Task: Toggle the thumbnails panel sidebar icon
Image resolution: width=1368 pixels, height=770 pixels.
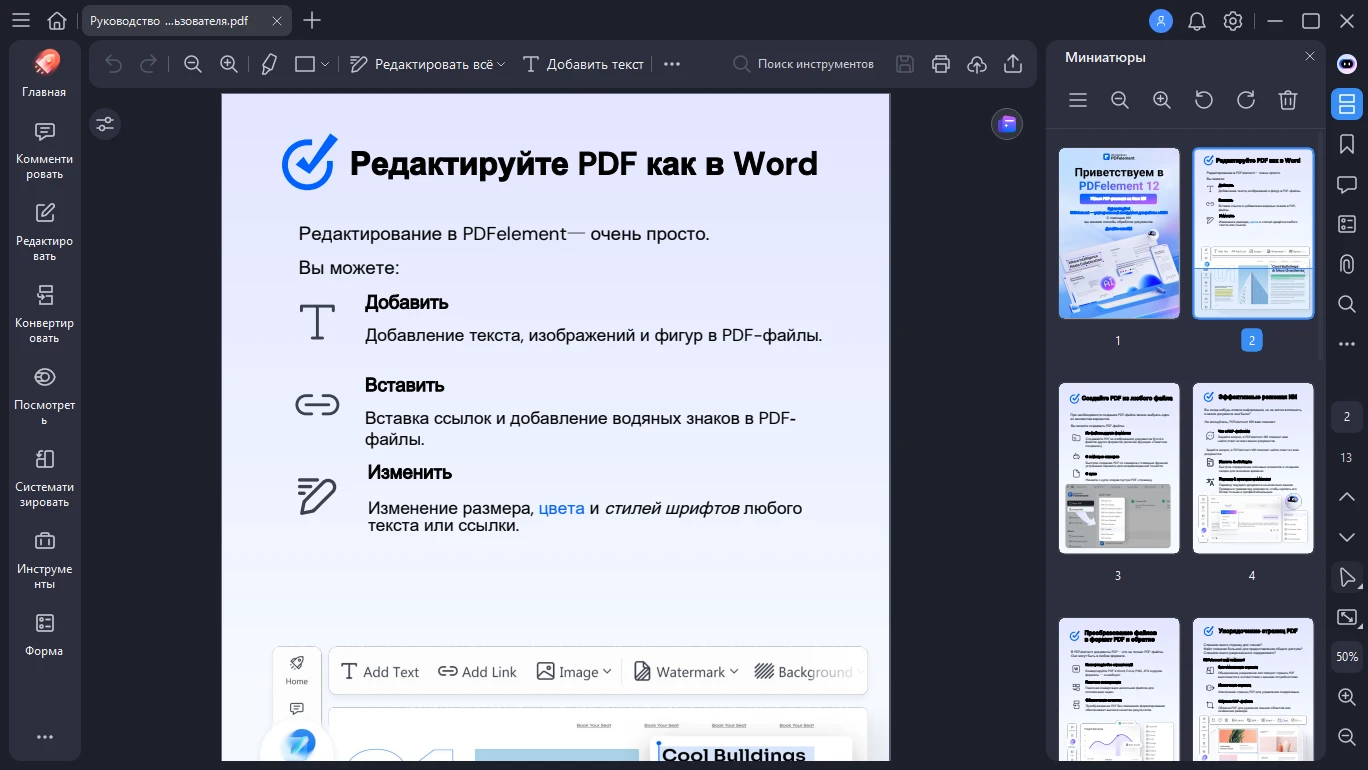Action: [1347, 104]
